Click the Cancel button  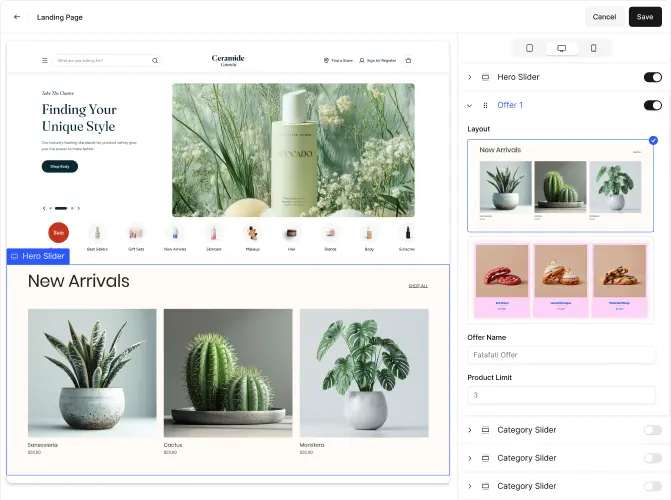coord(604,17)
